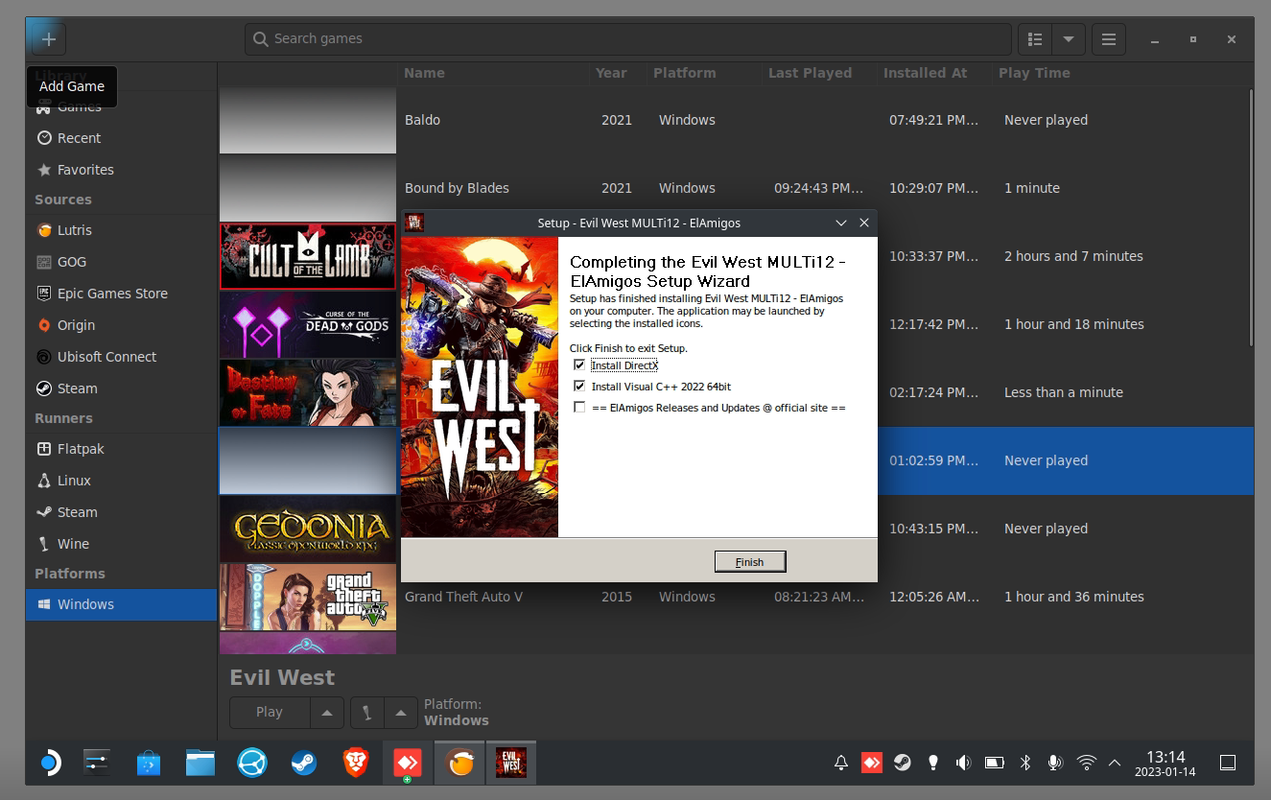Click the Destiny or Fate thumbnail
This screenshot has height=800, width=1271.
coord(308,392)
